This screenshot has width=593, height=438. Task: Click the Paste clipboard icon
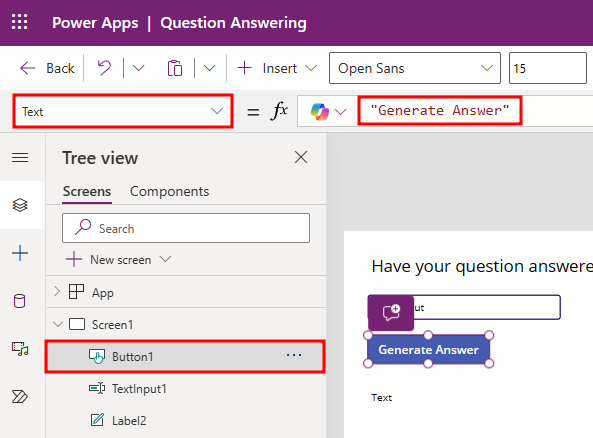click(x=175, y=68)
